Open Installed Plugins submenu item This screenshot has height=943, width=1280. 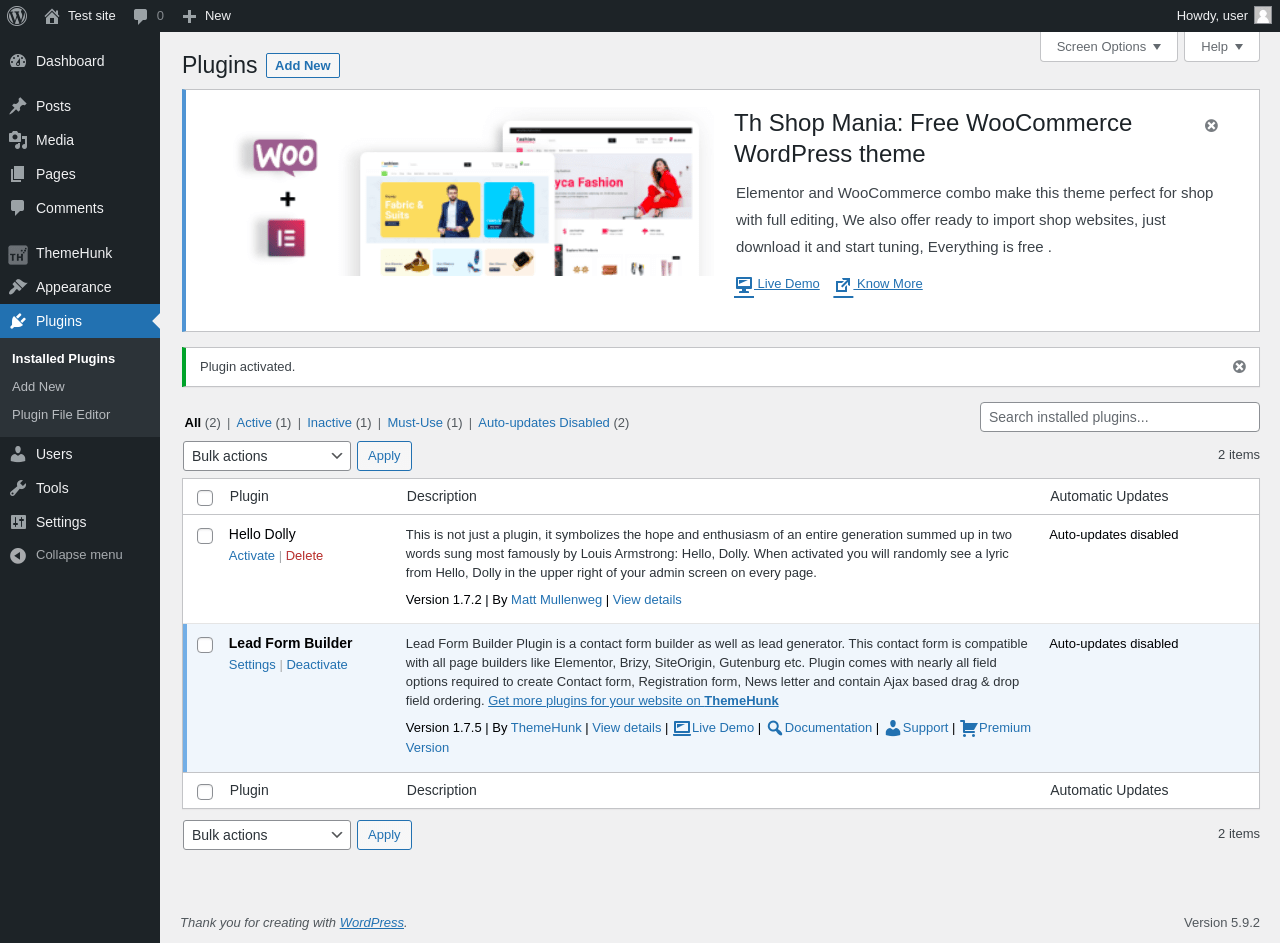[63, 358]
